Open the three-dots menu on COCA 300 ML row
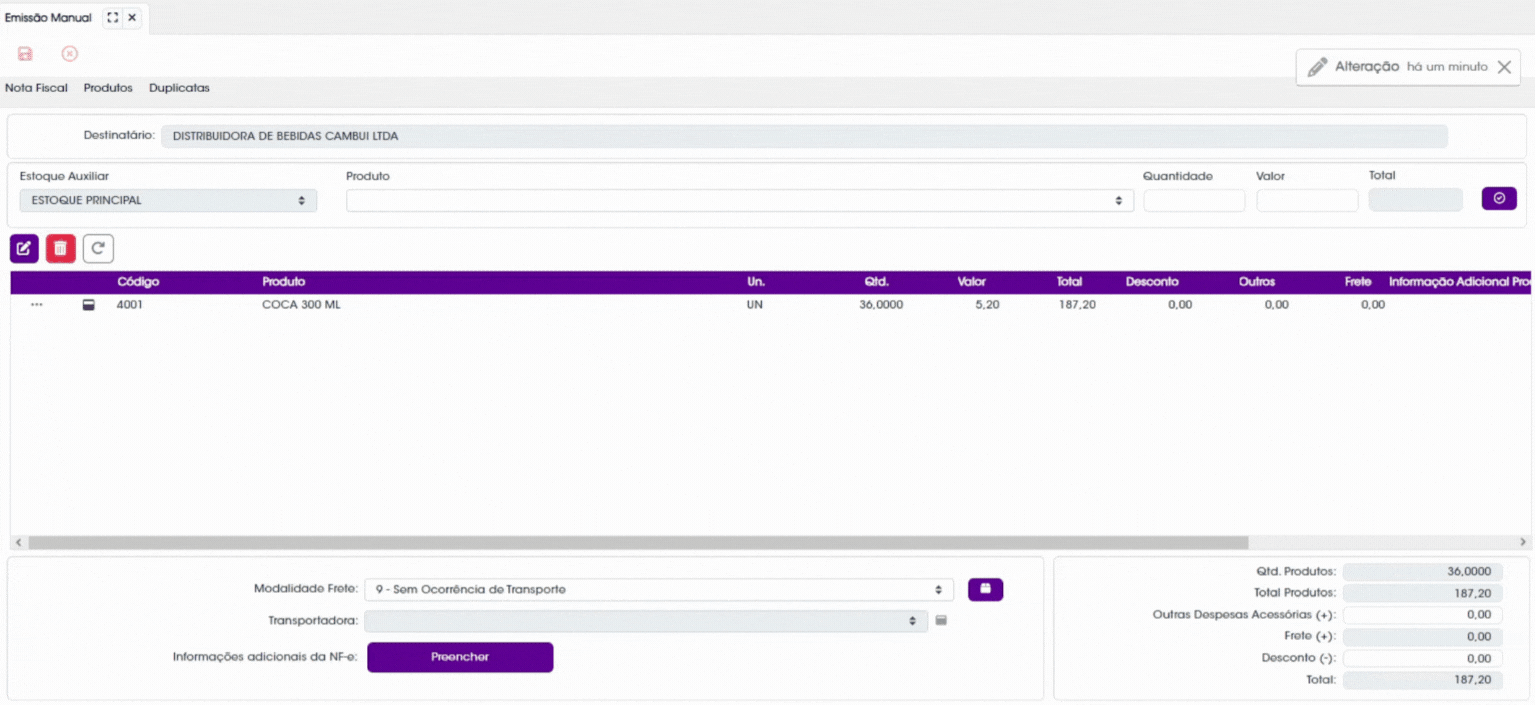 [37, 305]
